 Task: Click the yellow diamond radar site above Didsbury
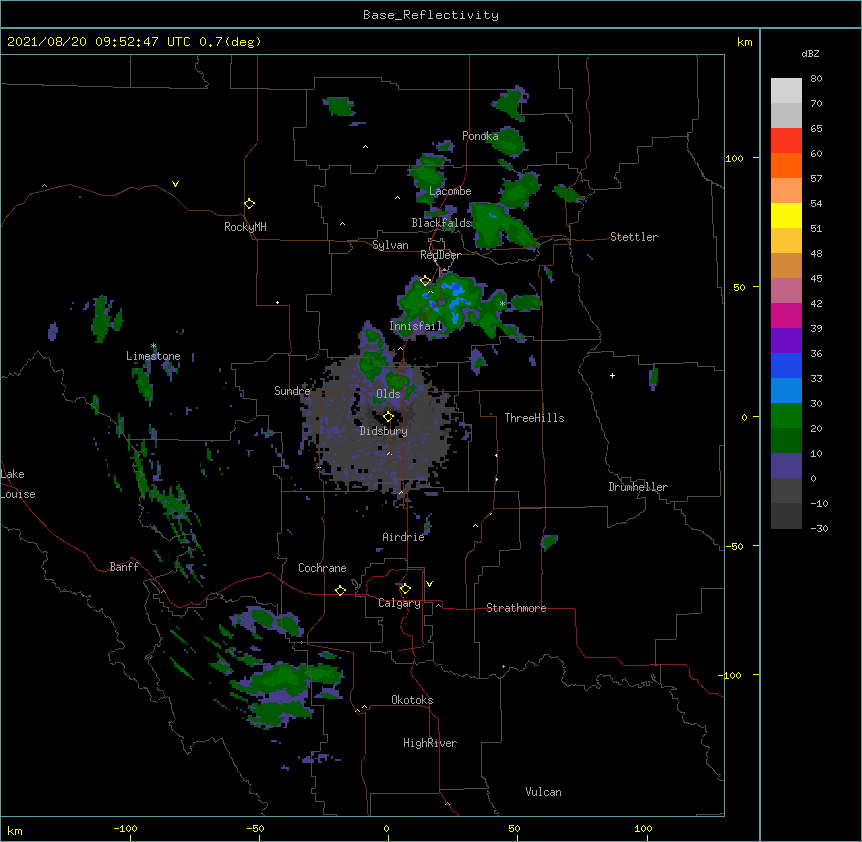pyautogui.click(x=388, y=417)
